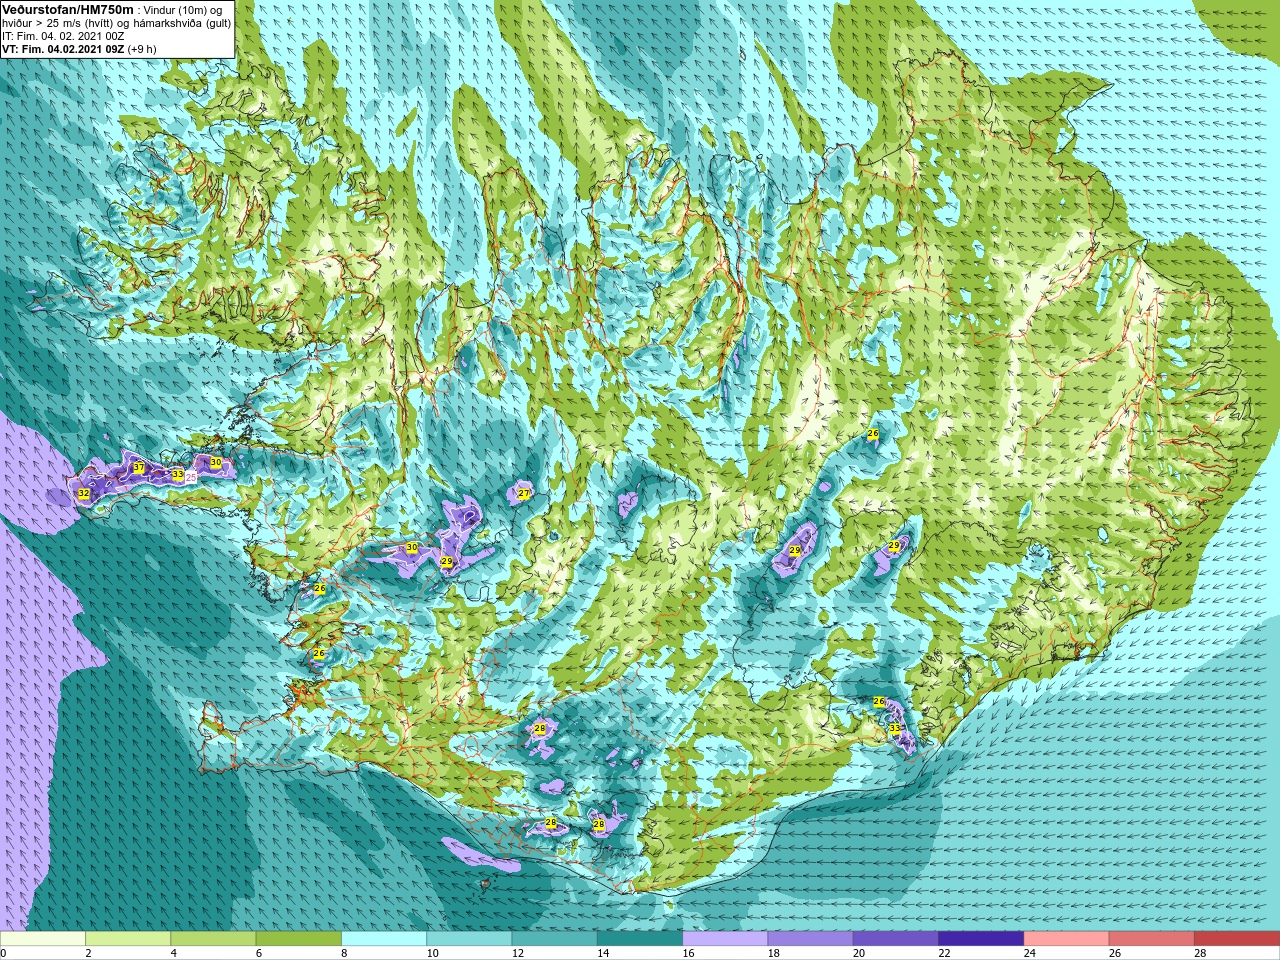
Task: Click the legend scale number 20
Action: pyautogui.click(x=858, y=953)
